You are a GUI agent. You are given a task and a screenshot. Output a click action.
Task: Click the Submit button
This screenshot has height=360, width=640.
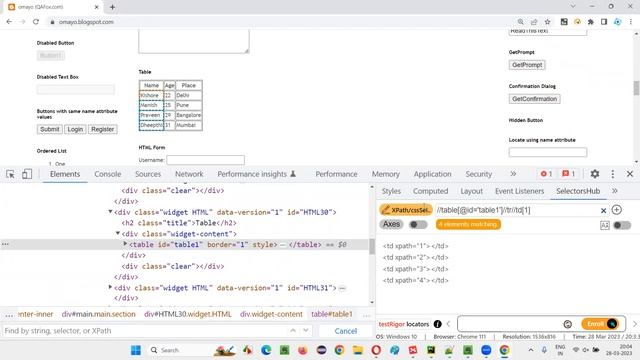49,129
